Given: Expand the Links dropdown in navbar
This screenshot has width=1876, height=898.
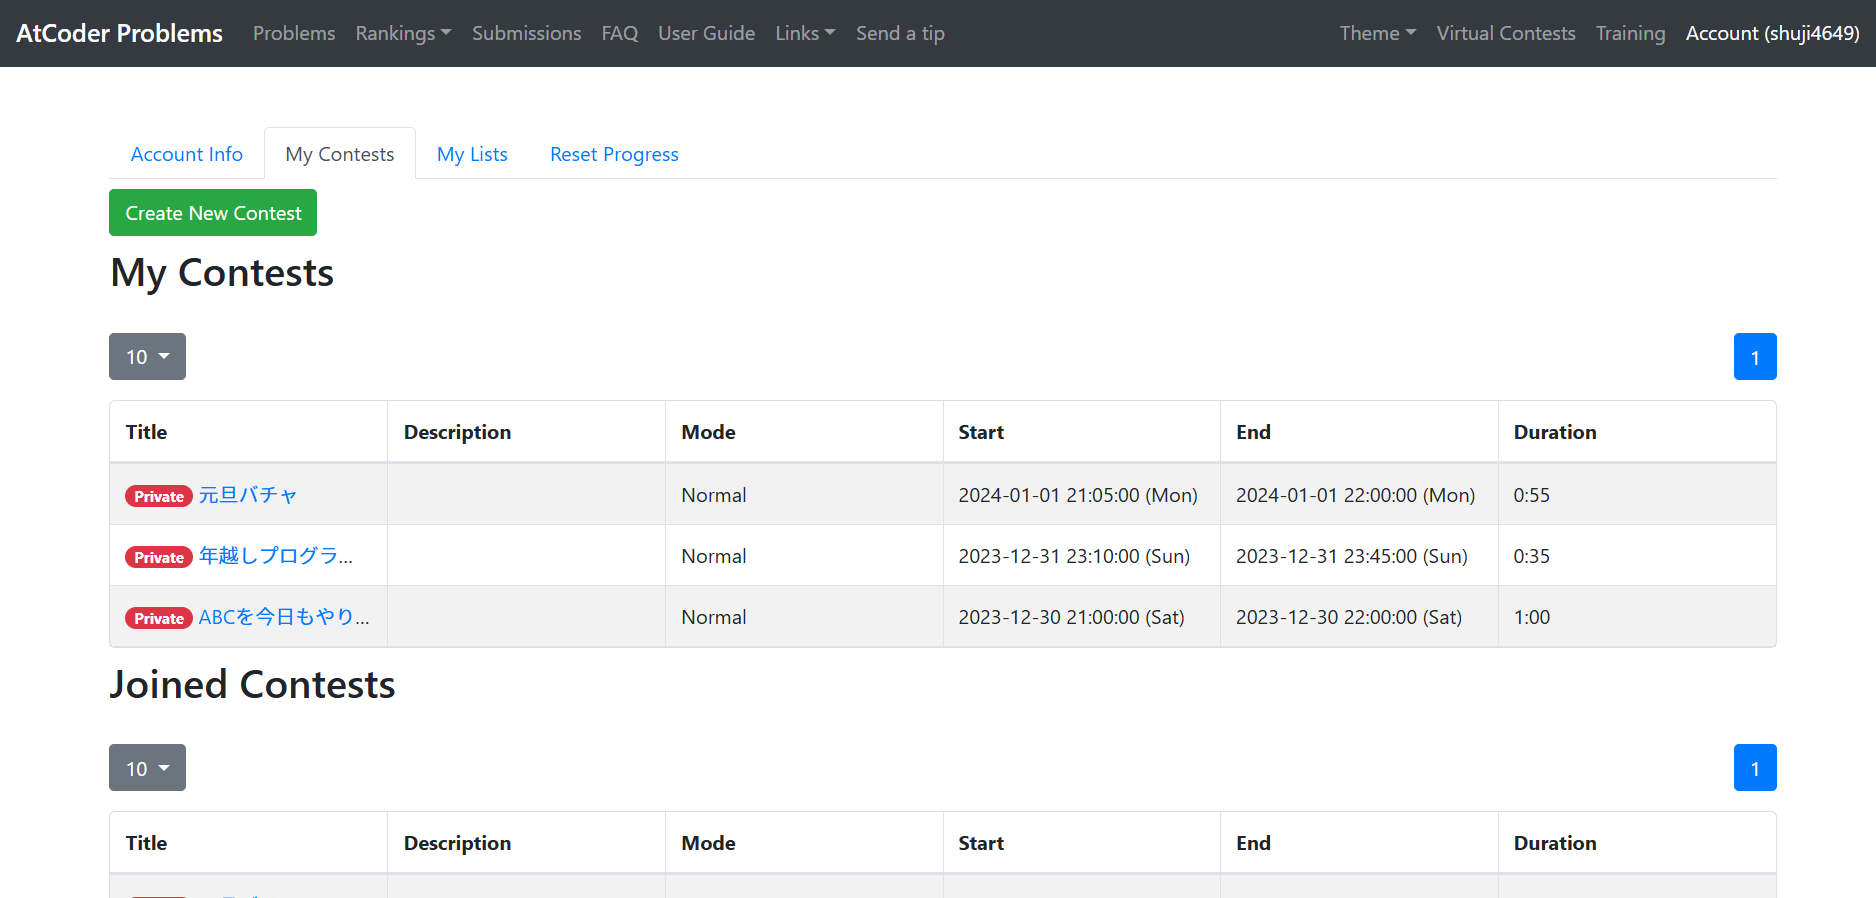Looking at the screenshot, I should 804,33.
